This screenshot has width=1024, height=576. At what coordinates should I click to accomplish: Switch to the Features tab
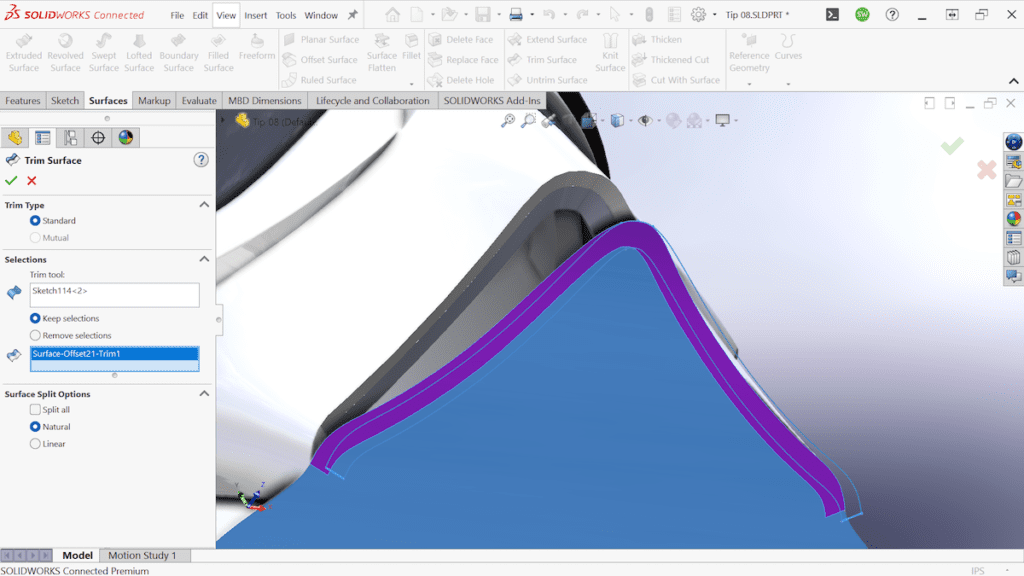tap(22, 100)
